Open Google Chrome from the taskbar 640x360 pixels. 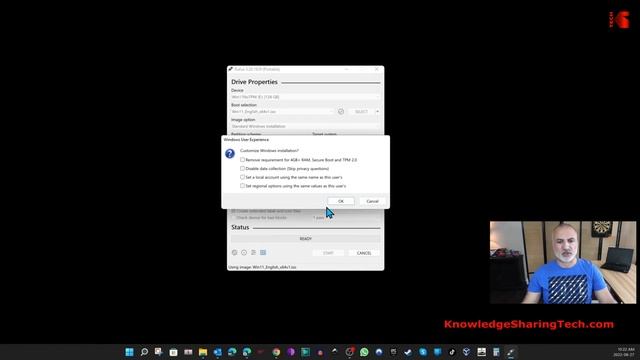pos(276,352)
